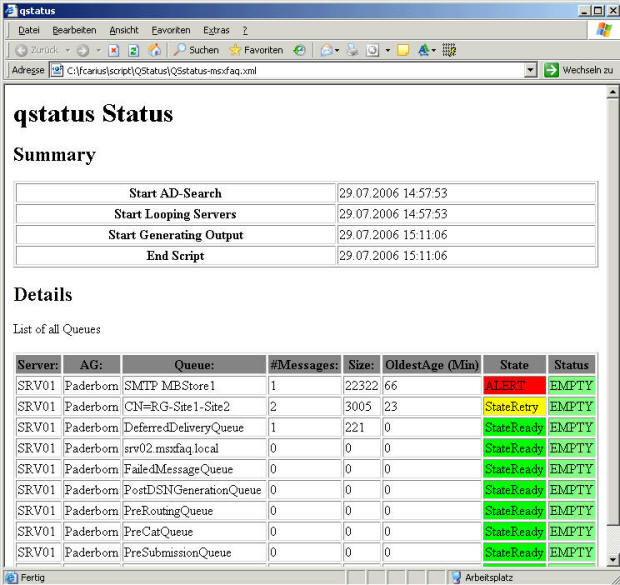
Task: Open the Extras menu
Action: pos(216,30)
